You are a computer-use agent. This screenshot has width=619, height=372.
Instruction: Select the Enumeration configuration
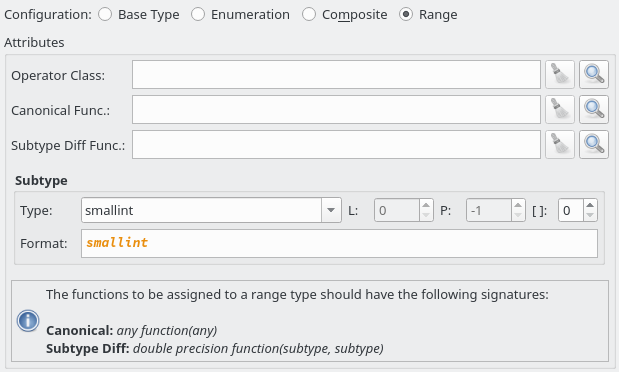click(240, 15)
